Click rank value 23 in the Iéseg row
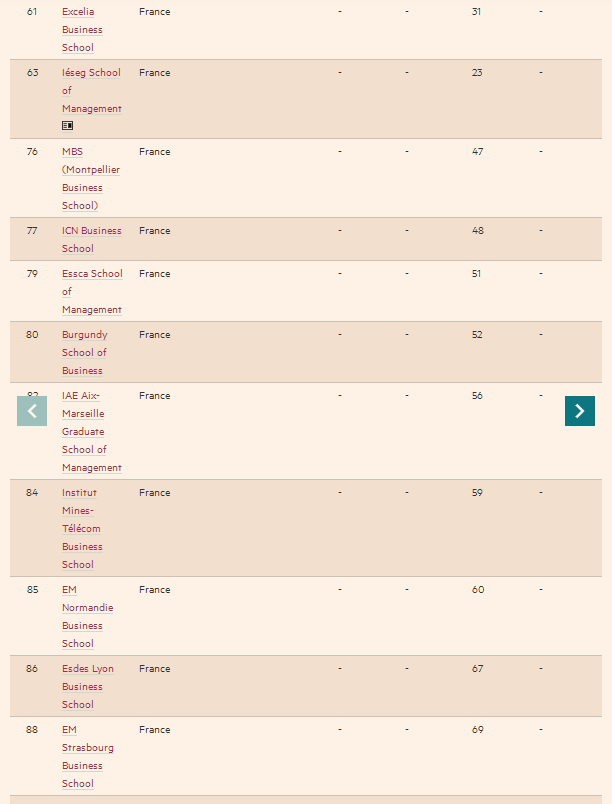 (x=477, y=73)
